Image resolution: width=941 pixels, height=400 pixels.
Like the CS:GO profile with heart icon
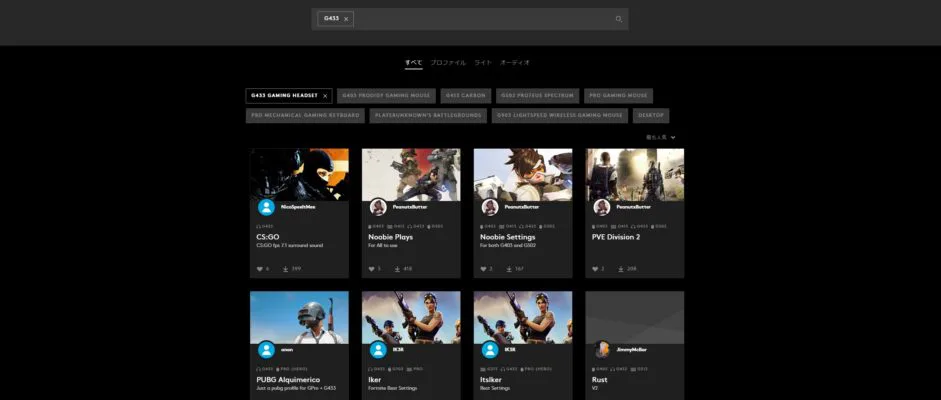(x=260, y=269)
